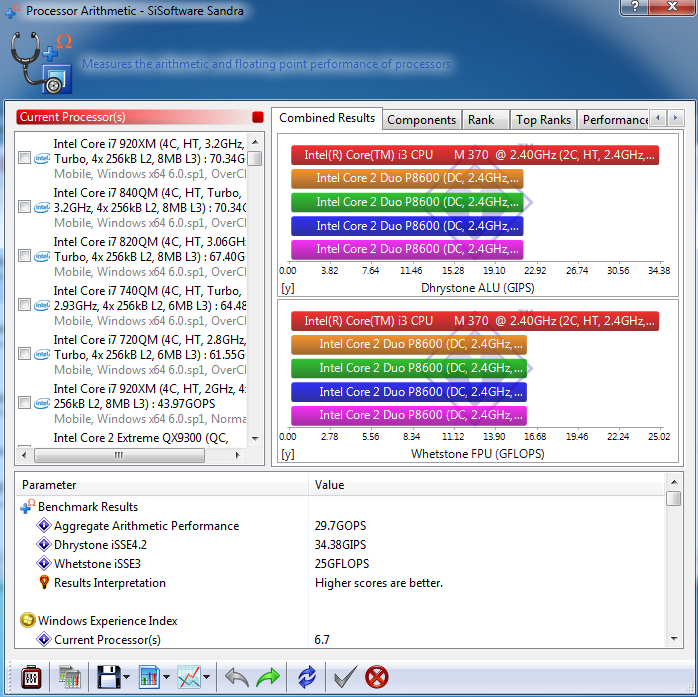
Task: Select the Intel Core 2 Extreme QX9300 entry
Action: pos(141,438)
